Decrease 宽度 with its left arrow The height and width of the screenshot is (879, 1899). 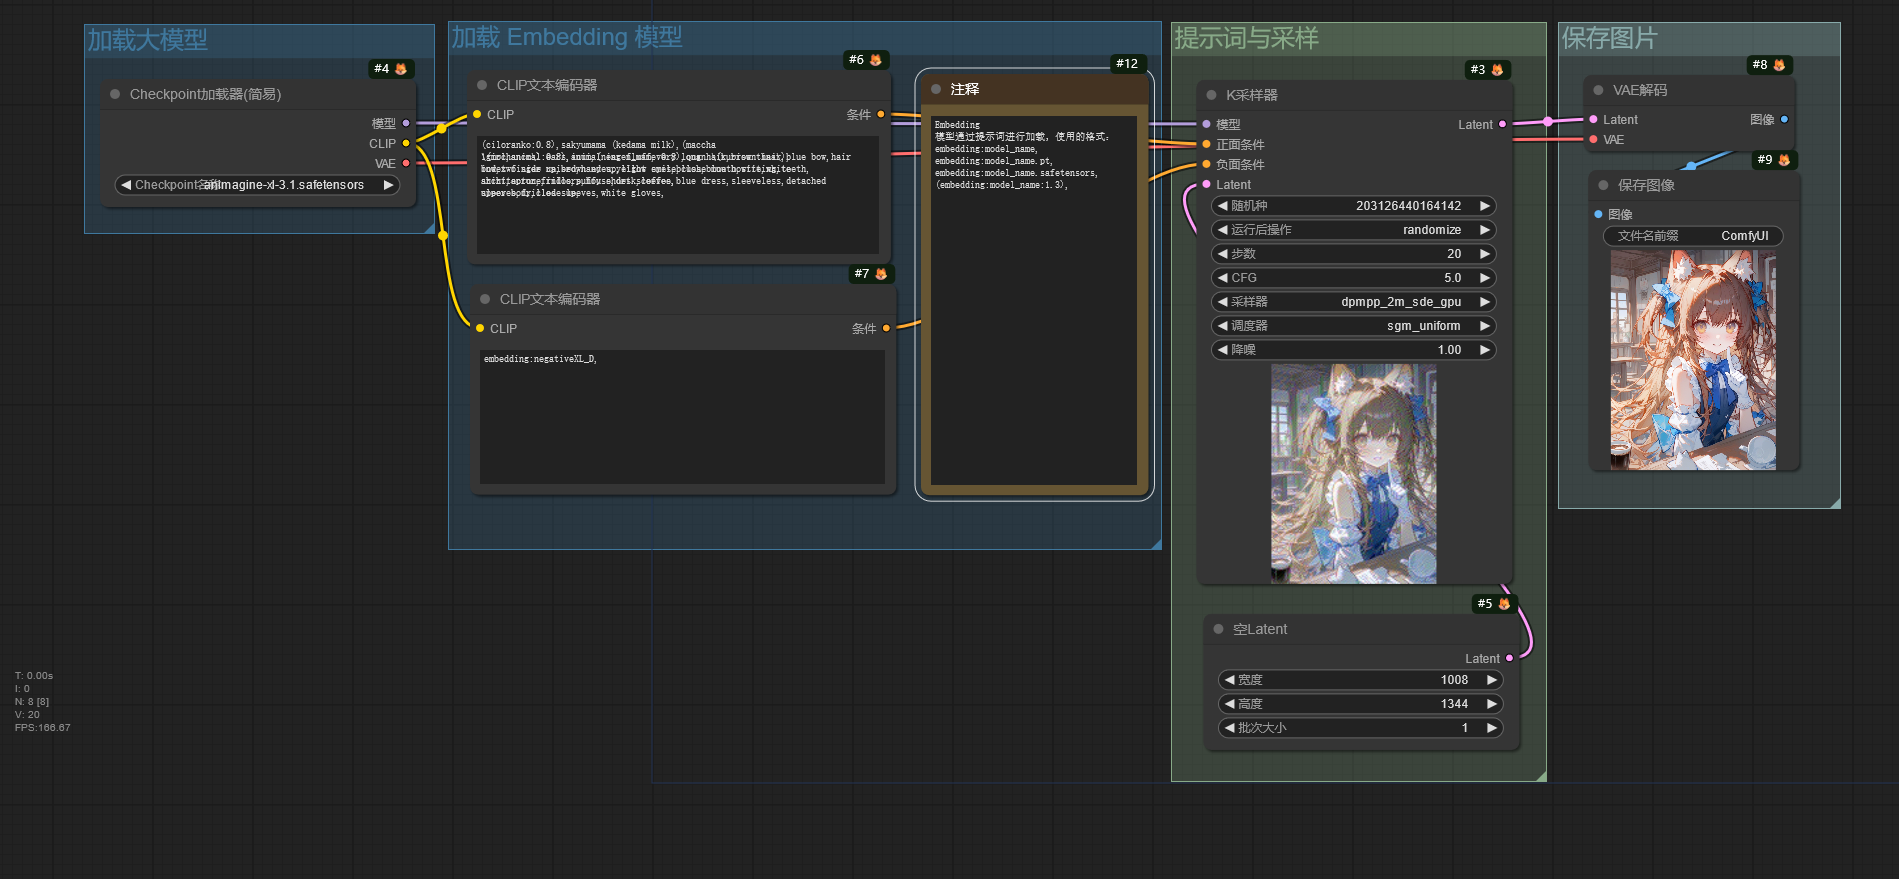pos(1229,680)
